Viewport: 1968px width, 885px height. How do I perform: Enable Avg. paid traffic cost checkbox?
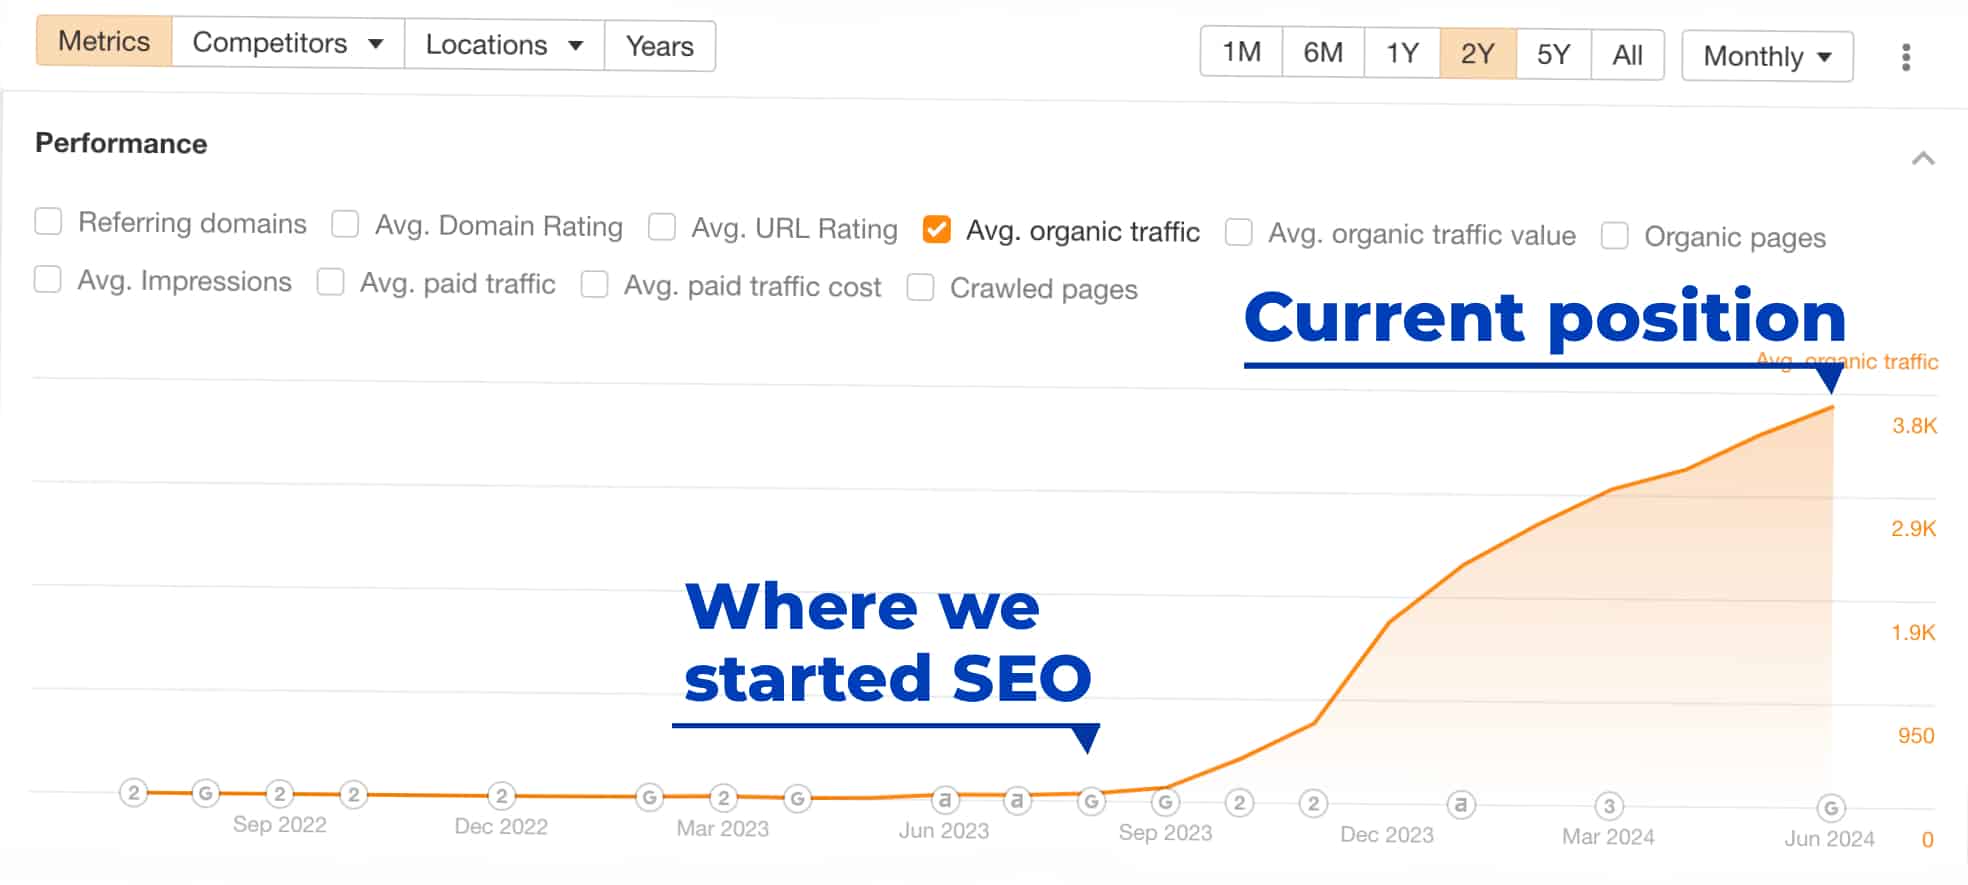[x=595, y=285]
